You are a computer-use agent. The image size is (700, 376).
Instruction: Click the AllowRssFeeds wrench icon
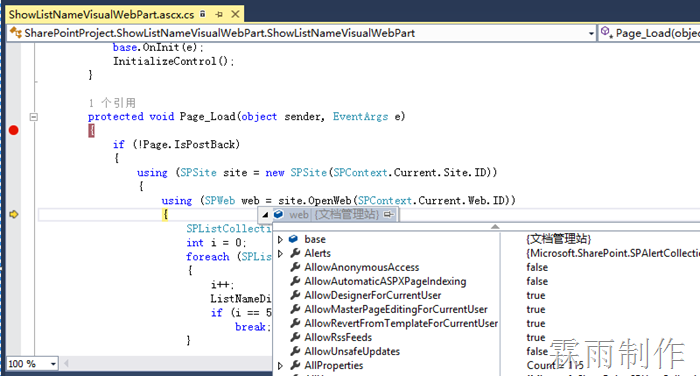[x=295, y=337]
